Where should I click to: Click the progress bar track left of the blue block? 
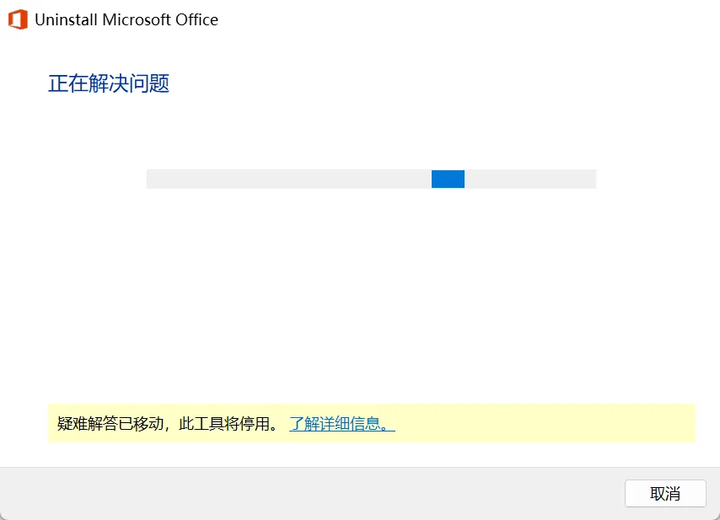pyautogui.click(x=290, y=179)
